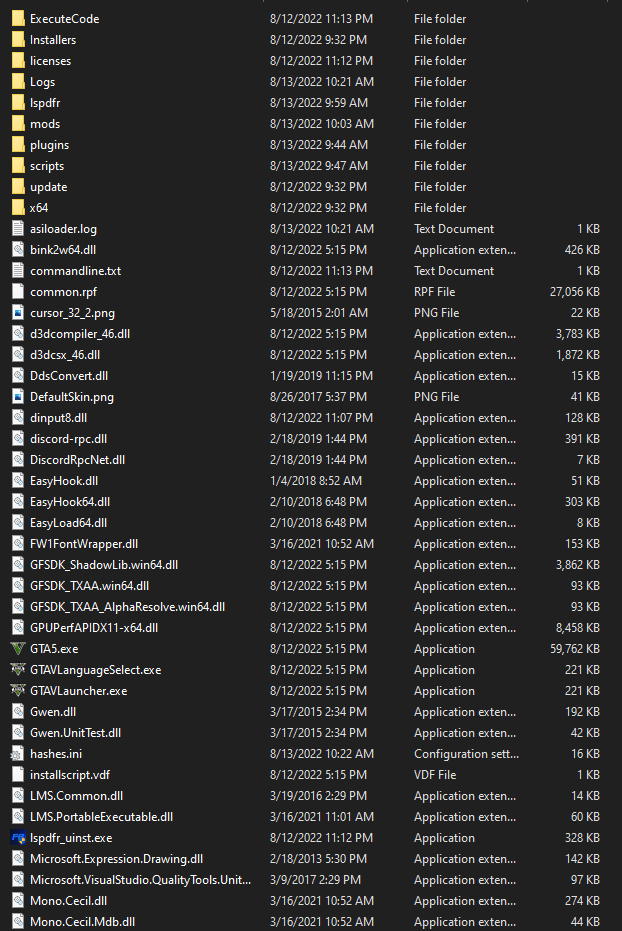Select the LMS.PortableExecutable.dll file name
Image resolution: width=622 pixels, height=931 pixels.
pyautogui.click(x=101, y=817)
